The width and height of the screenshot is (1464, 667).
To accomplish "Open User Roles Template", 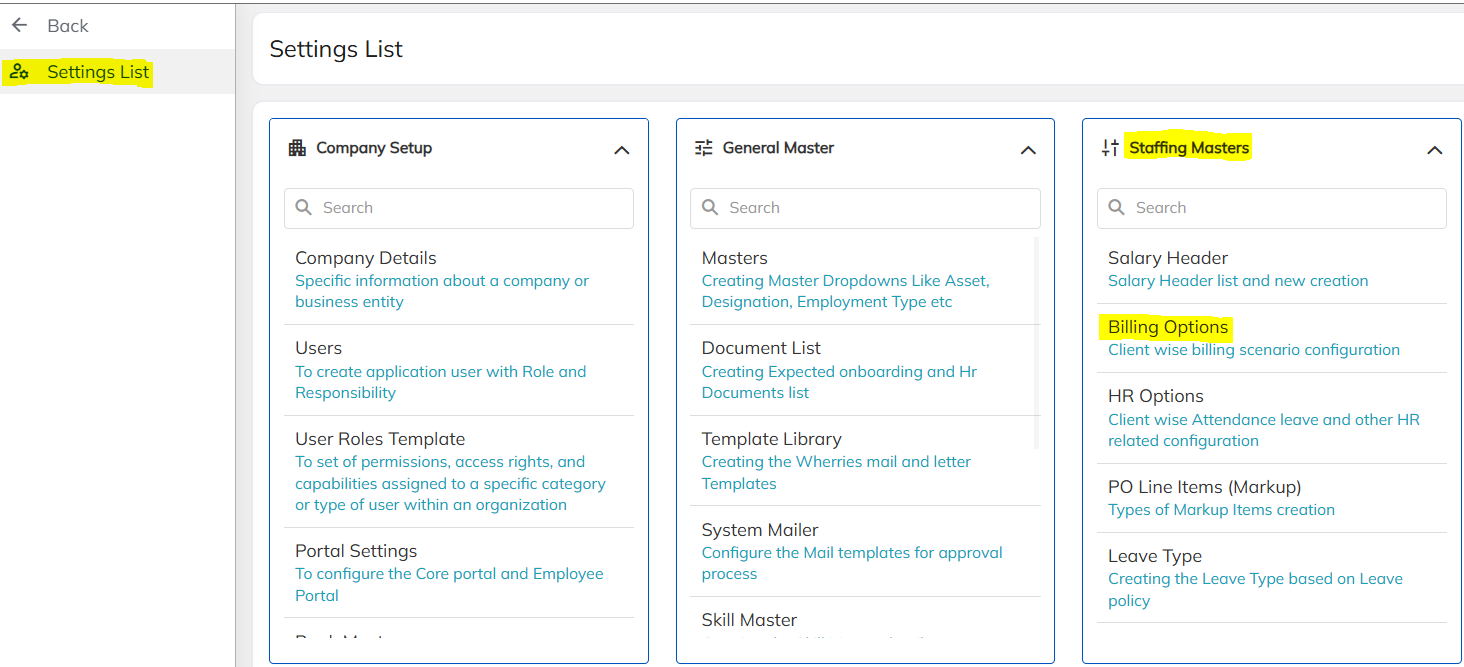I will point(380,439).
